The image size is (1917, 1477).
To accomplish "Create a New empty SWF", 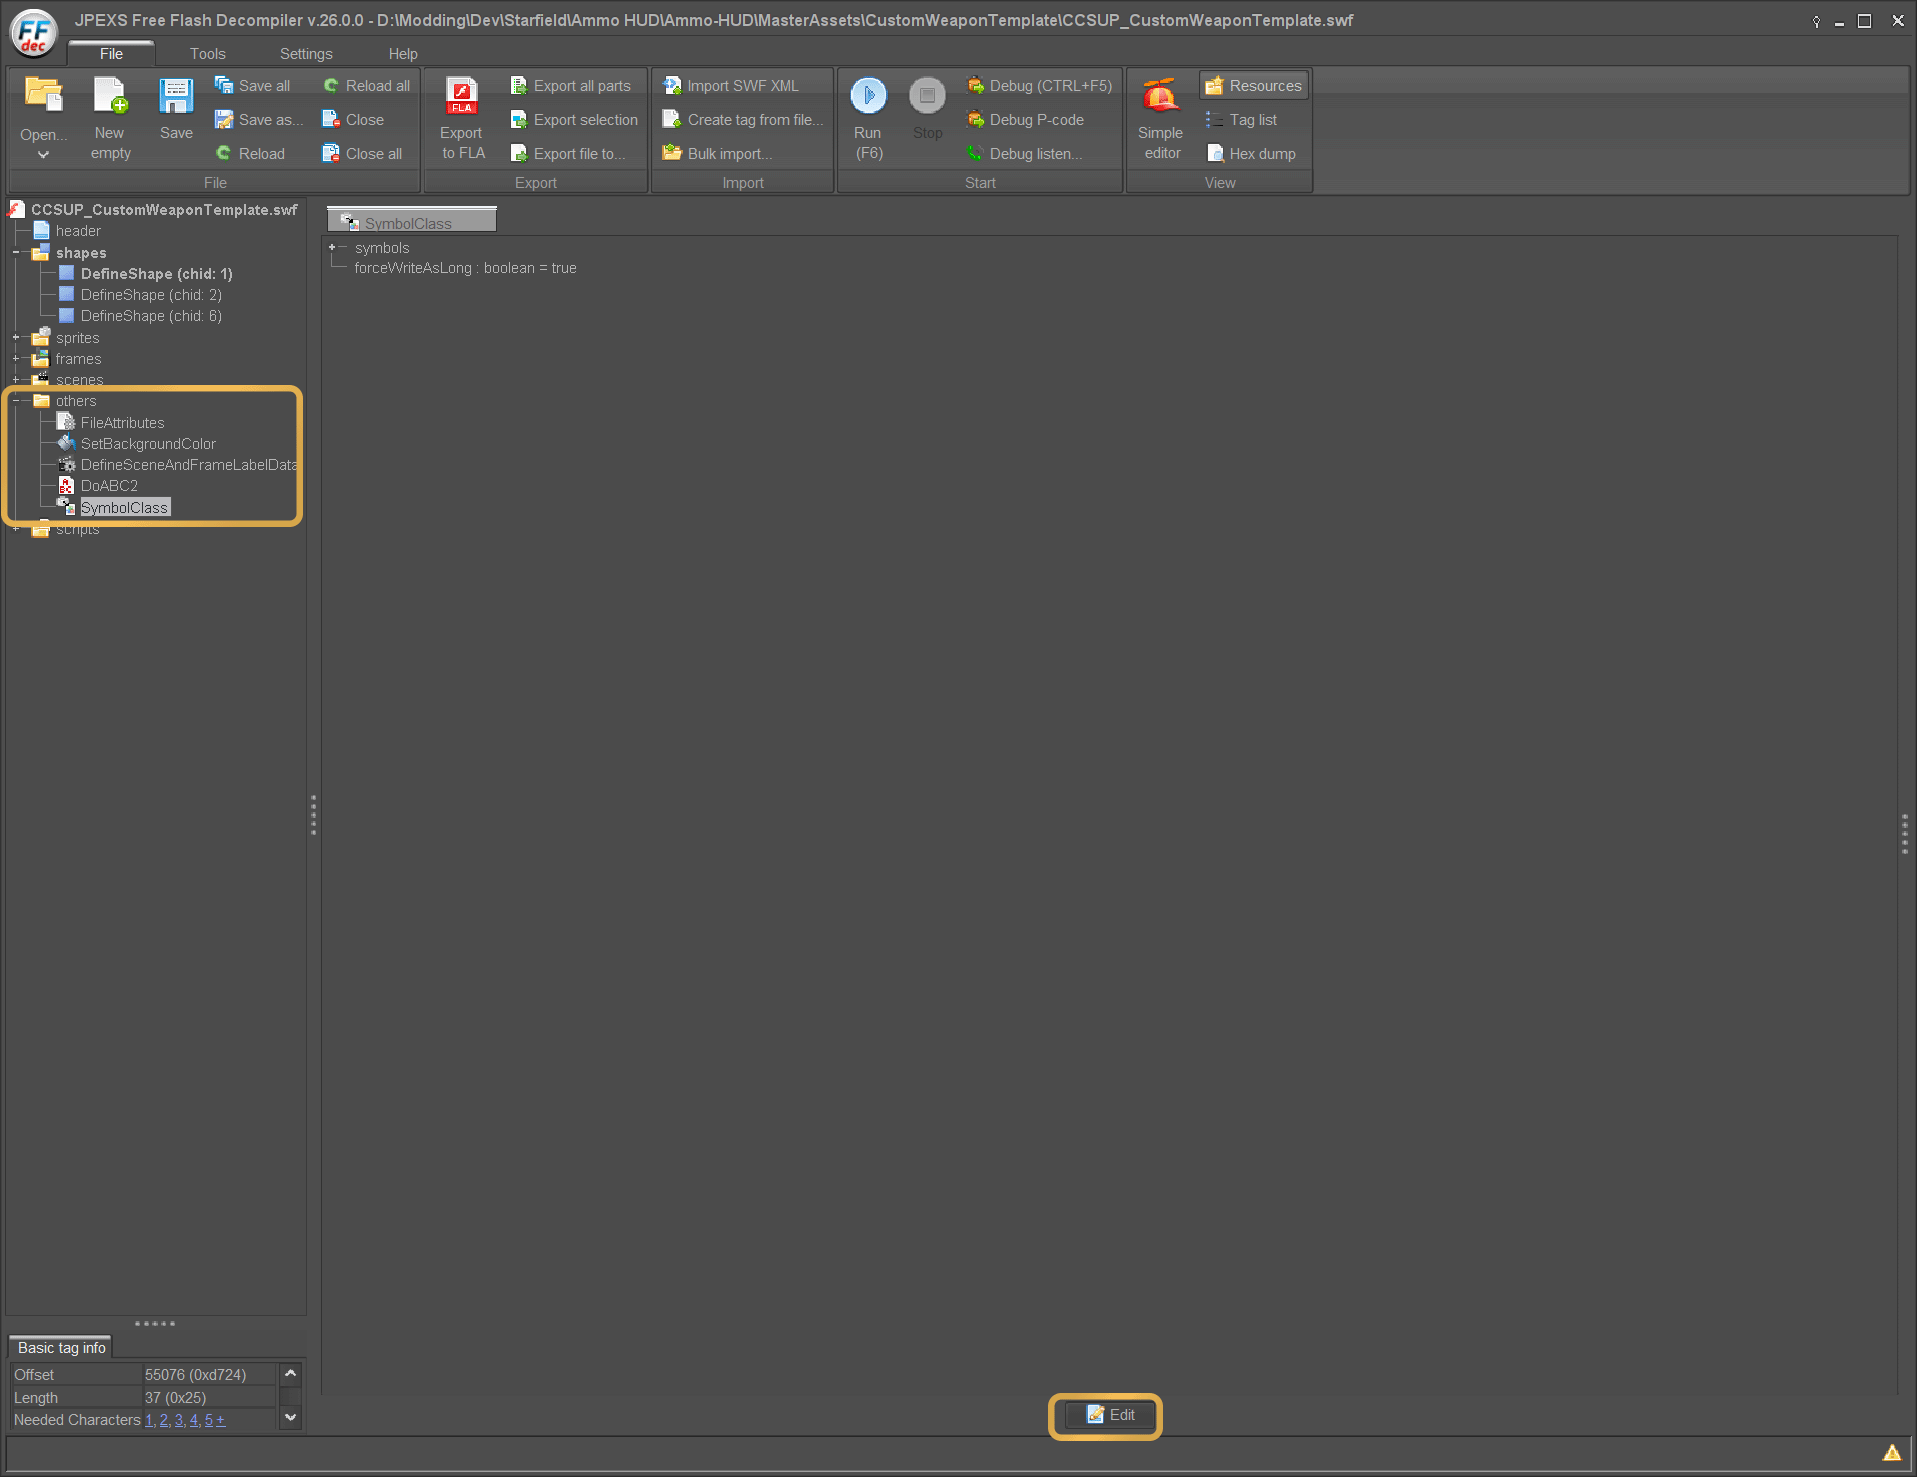I will coord(110,119).
